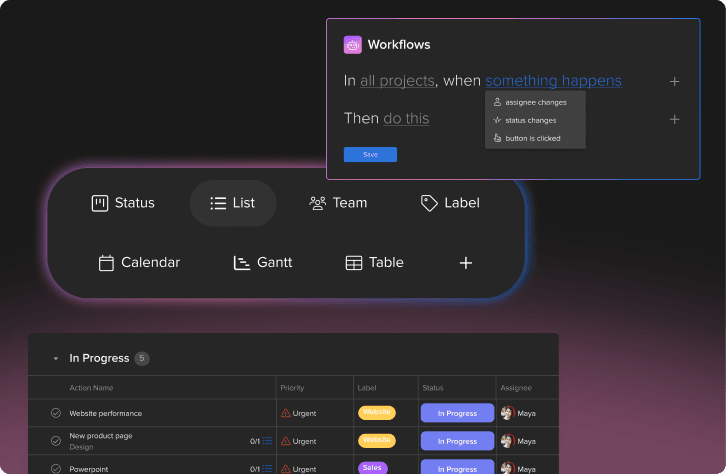Click the Status board icon
Viewport: 726px width, 474px height.
pyautogui.click(x=100, y=203)
